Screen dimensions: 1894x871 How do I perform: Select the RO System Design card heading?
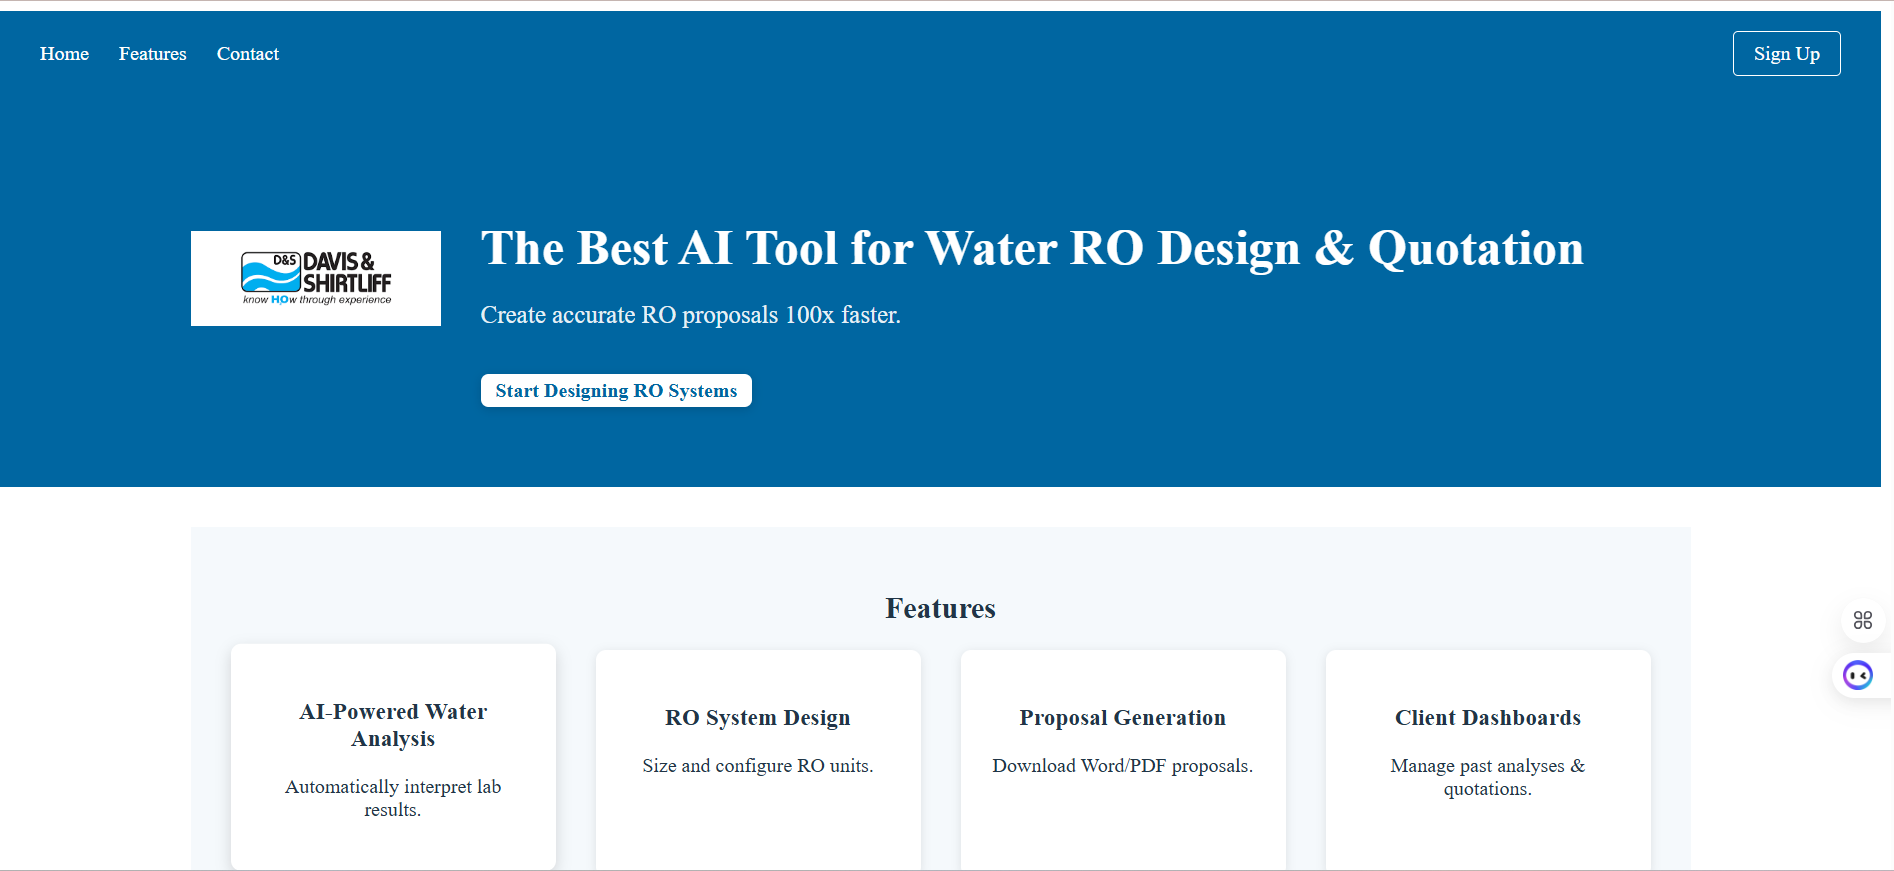click(x=758, y=718)
